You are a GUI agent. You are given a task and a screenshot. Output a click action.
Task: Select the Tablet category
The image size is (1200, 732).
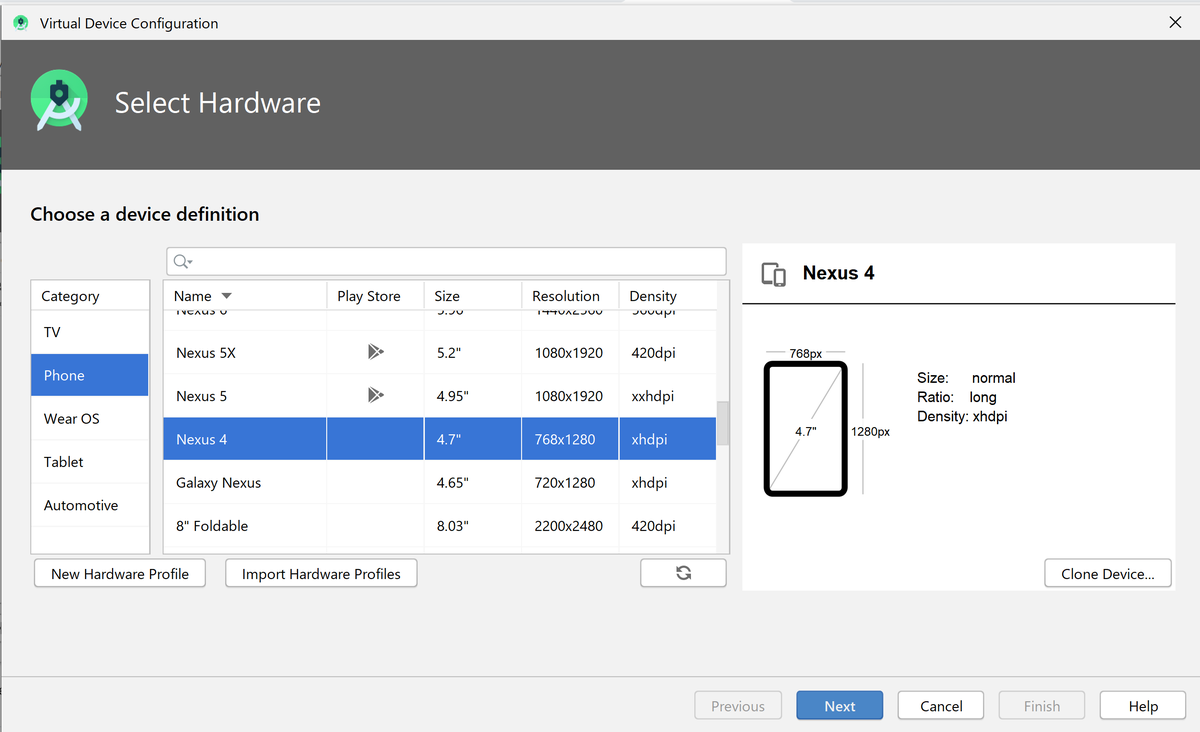63,461
